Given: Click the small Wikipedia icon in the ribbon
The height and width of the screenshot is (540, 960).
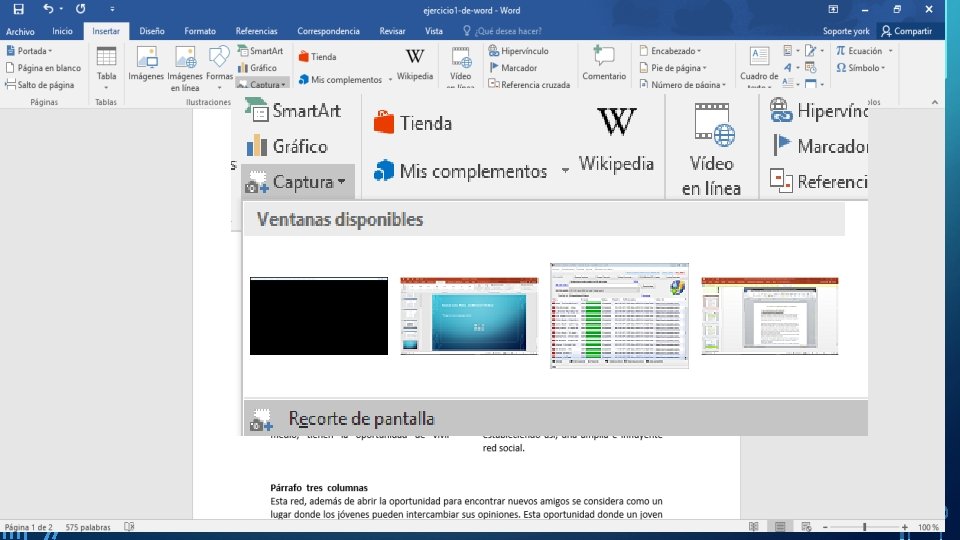Looking at the screenshot, I should pos(414,64).
